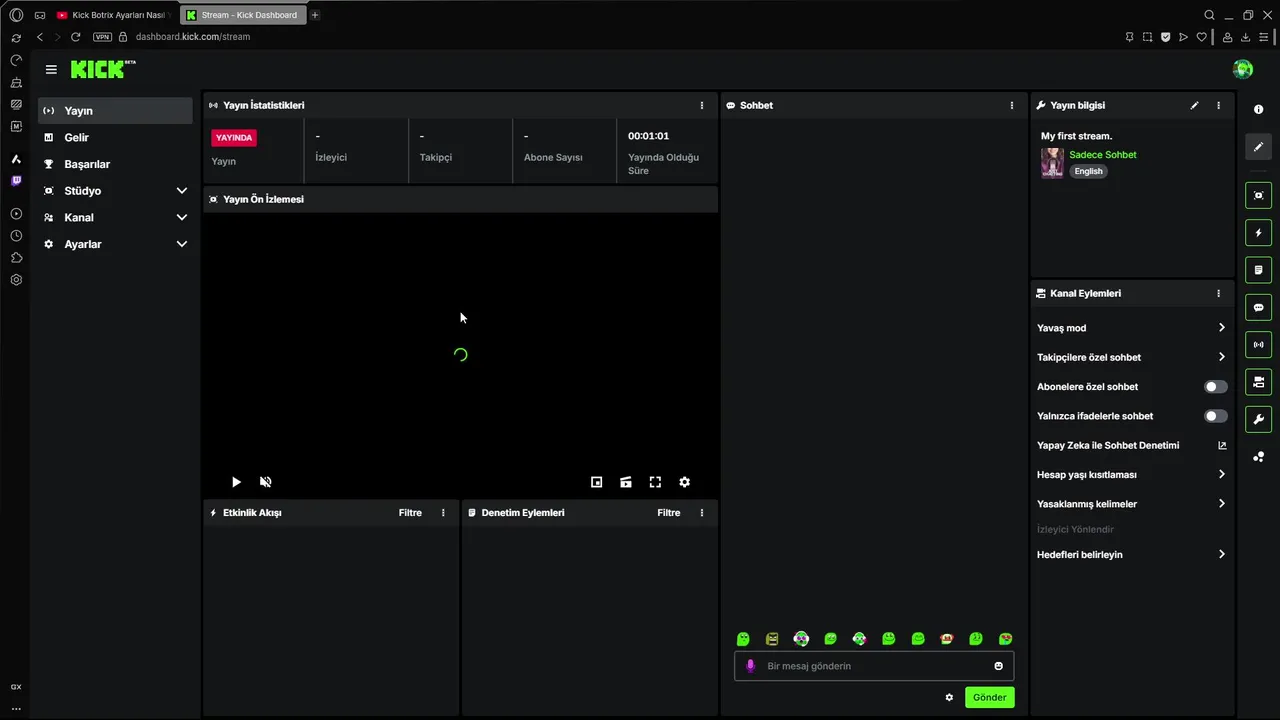1280x720 pixels.
Task: Open Takipçilere özel sohbet options
Action: pos(1131,357)
